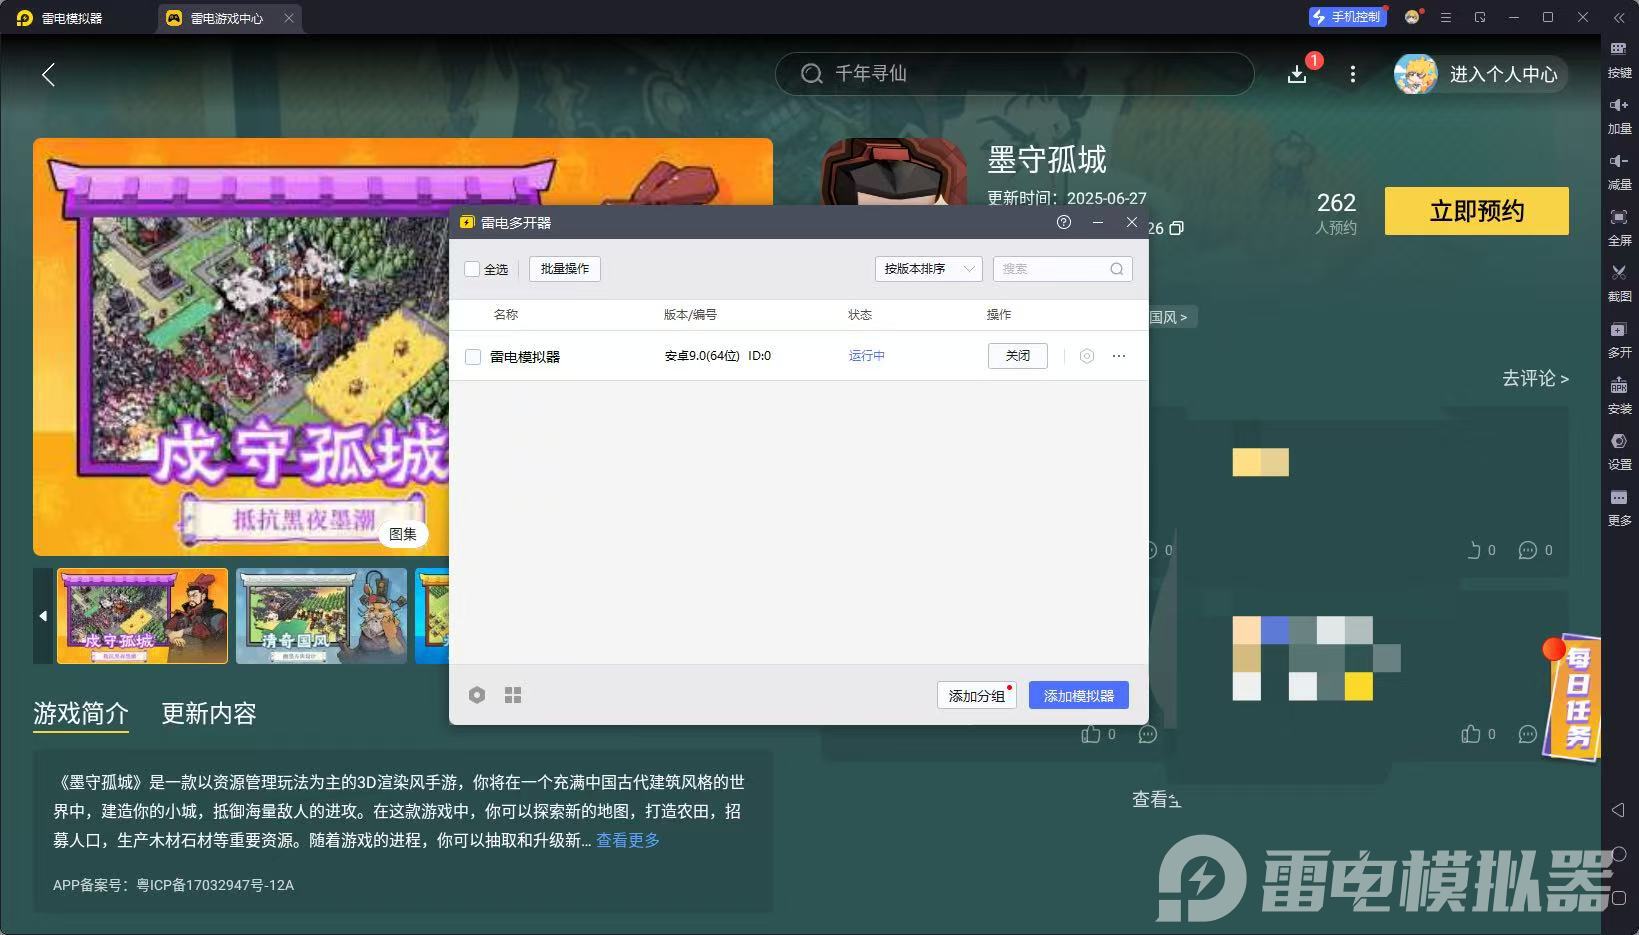Viewport: 1639px width, 935px height.
Task: Switch to grid view in 雷电多开器
Action: click(513, 695)
